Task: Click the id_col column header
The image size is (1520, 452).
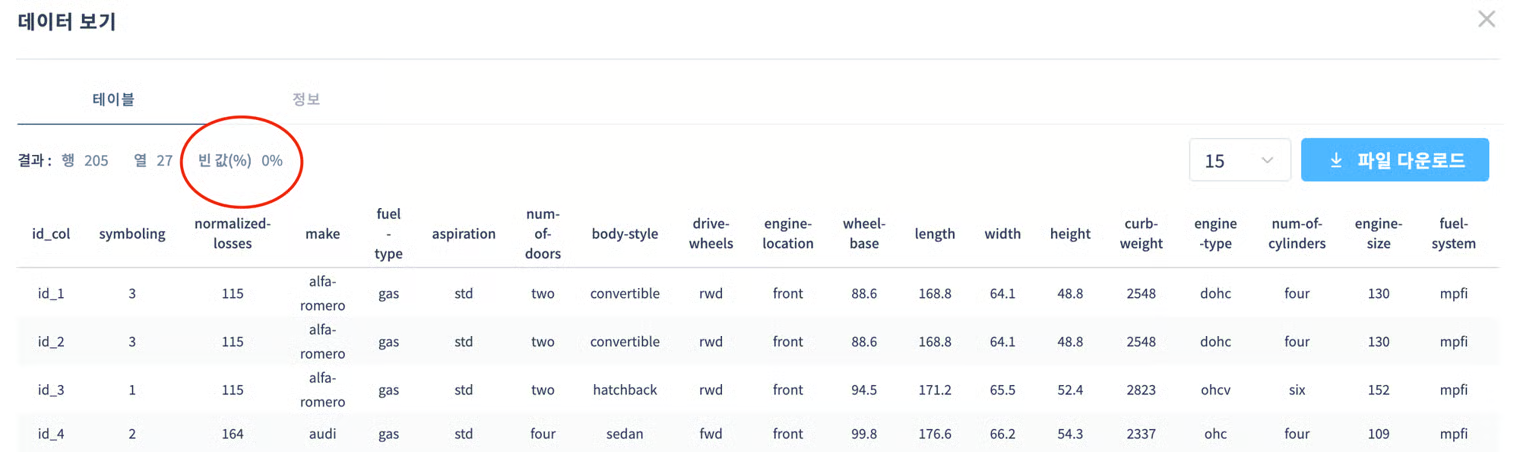Action: coord(51,234)
